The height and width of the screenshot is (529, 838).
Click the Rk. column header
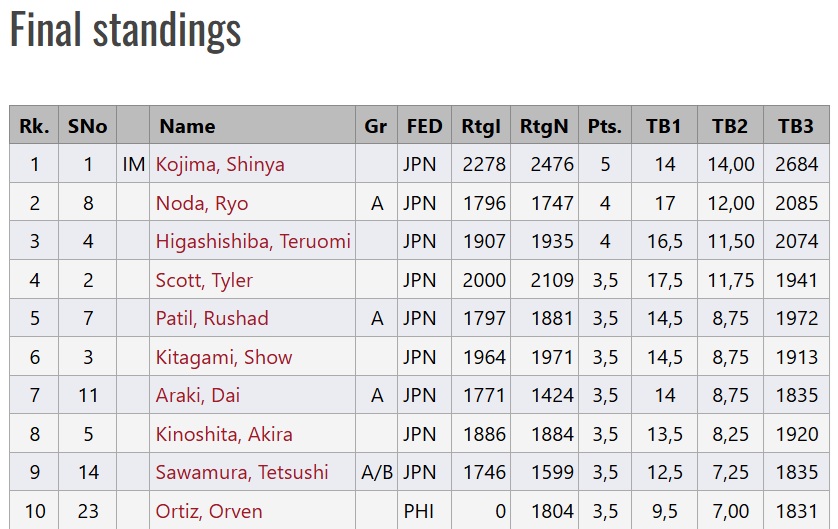click(x=34, y=126)
